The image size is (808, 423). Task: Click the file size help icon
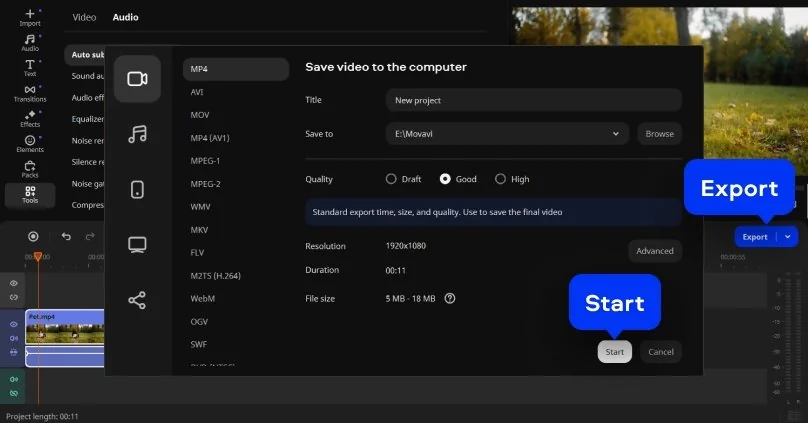coord(450,298)
